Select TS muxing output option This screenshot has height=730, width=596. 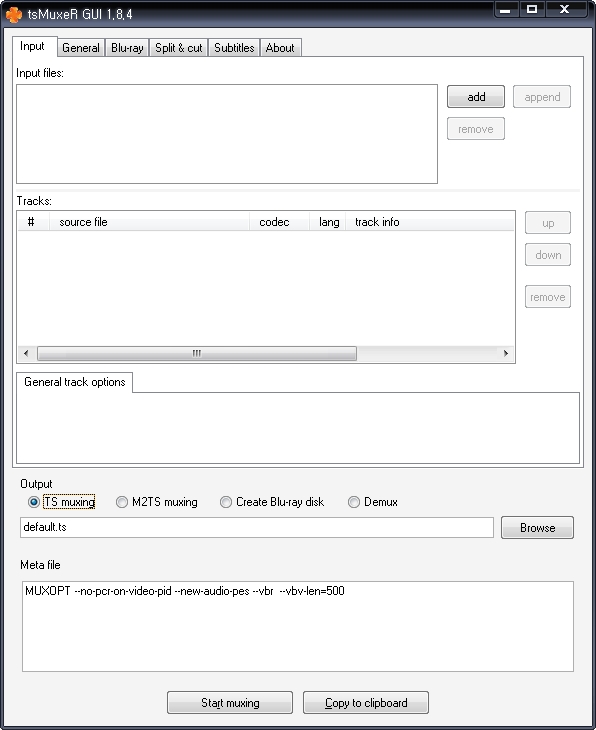62,502
